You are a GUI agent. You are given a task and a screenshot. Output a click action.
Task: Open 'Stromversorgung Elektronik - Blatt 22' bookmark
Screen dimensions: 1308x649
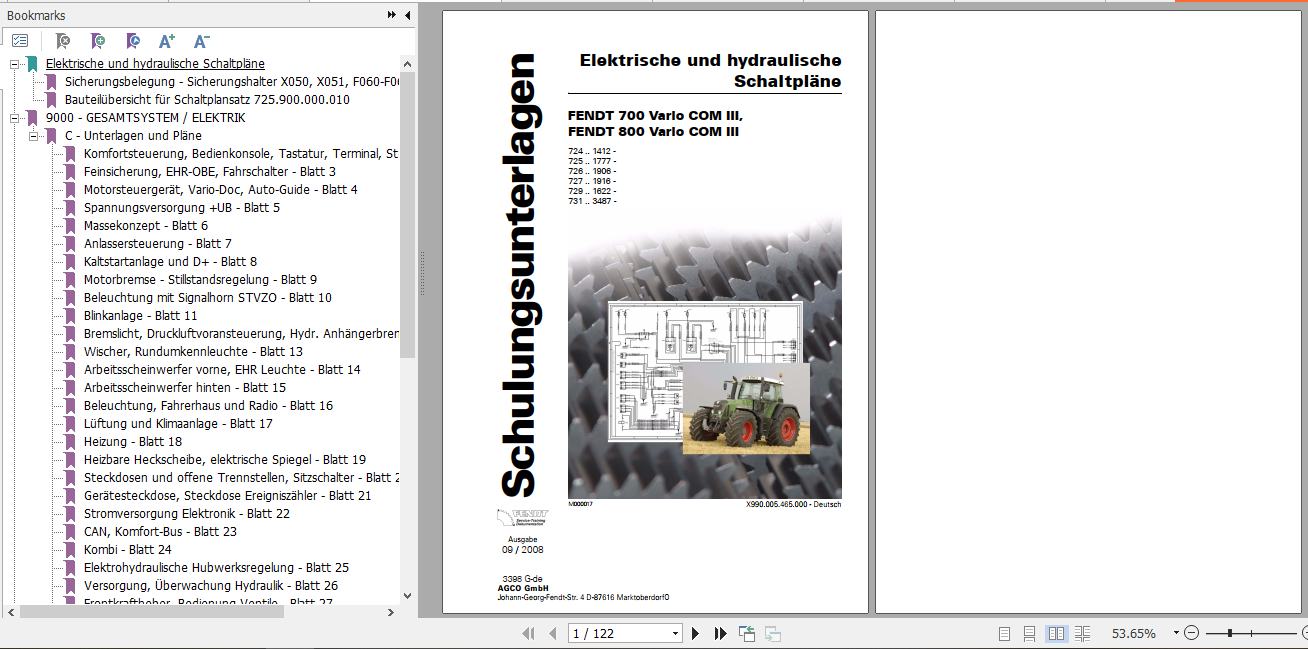pos(187,514)
